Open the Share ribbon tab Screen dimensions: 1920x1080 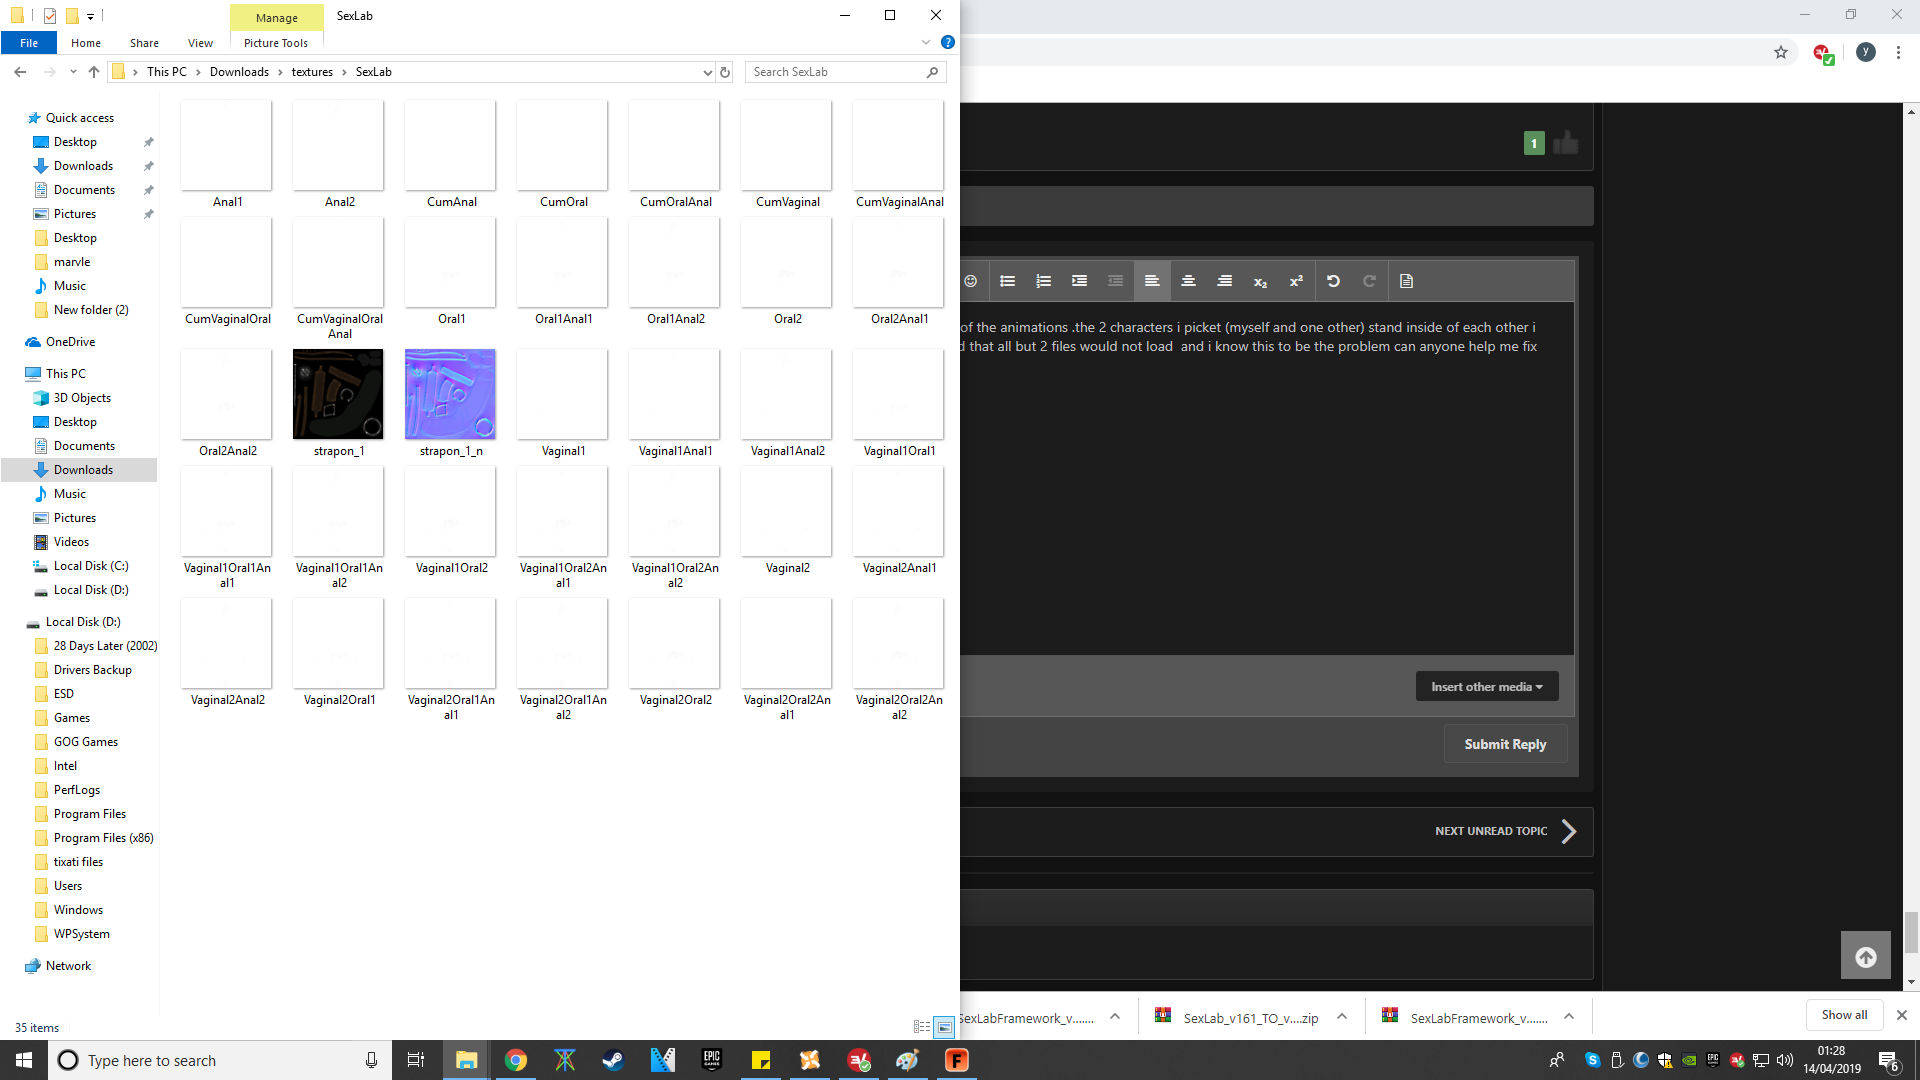point(144,43)
